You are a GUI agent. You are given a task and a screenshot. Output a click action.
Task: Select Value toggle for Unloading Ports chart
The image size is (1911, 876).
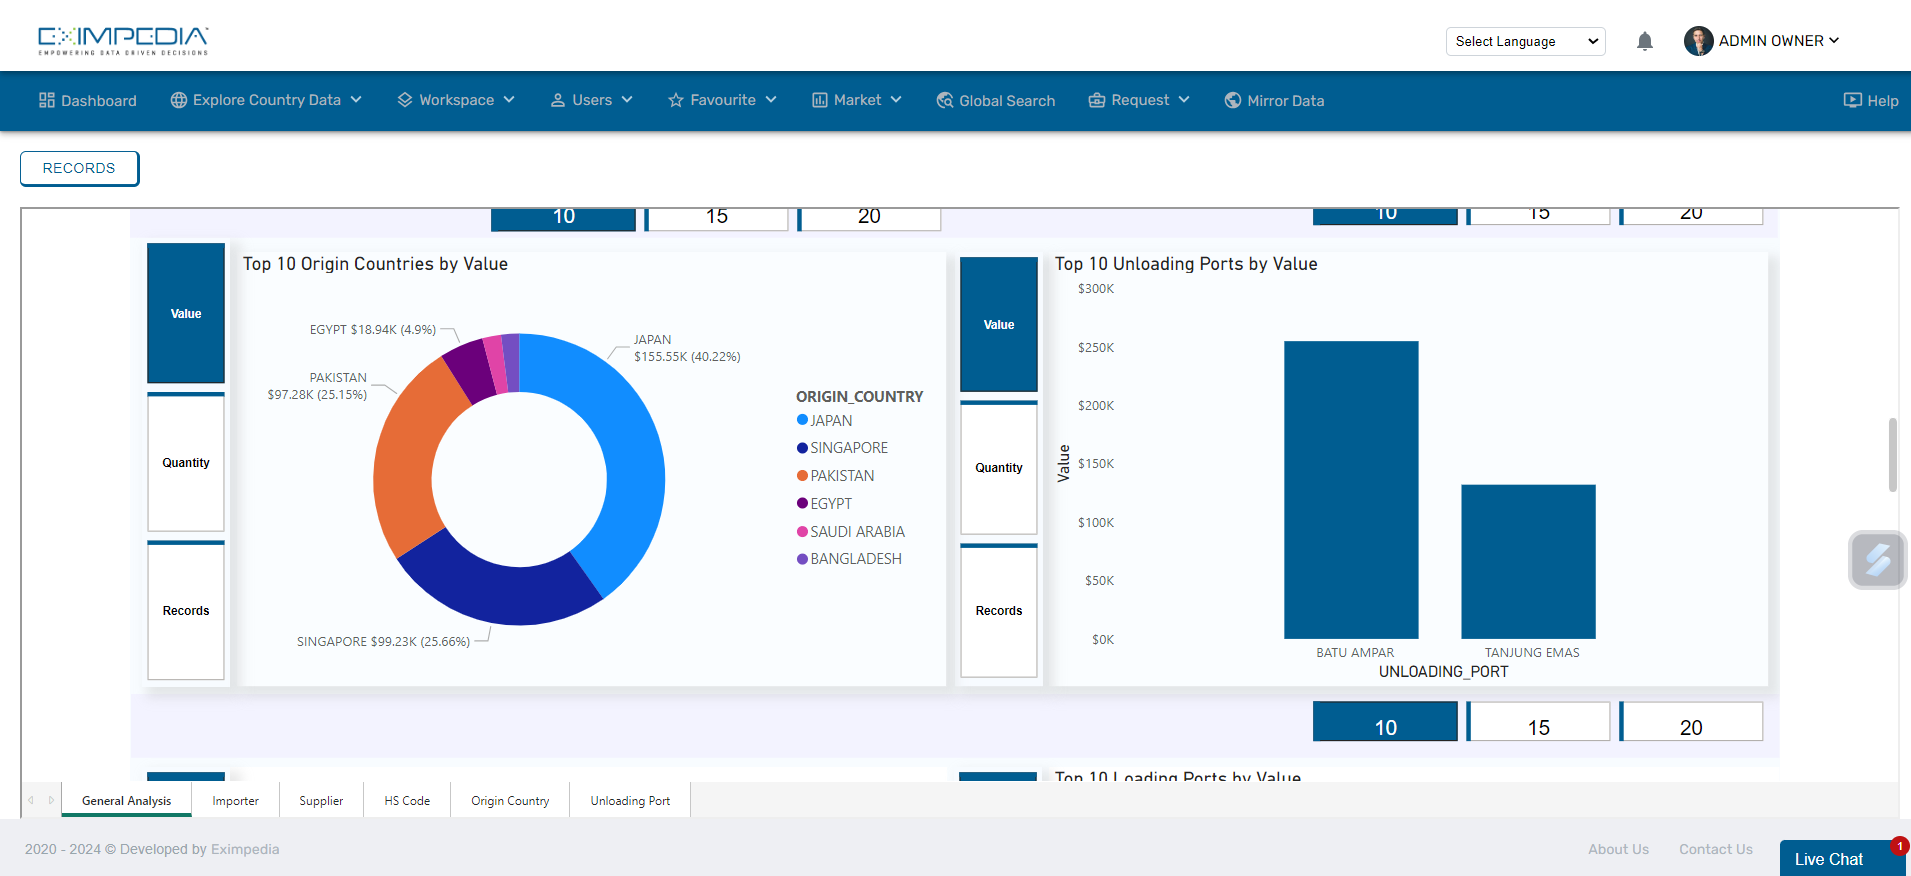click(999, 324)
